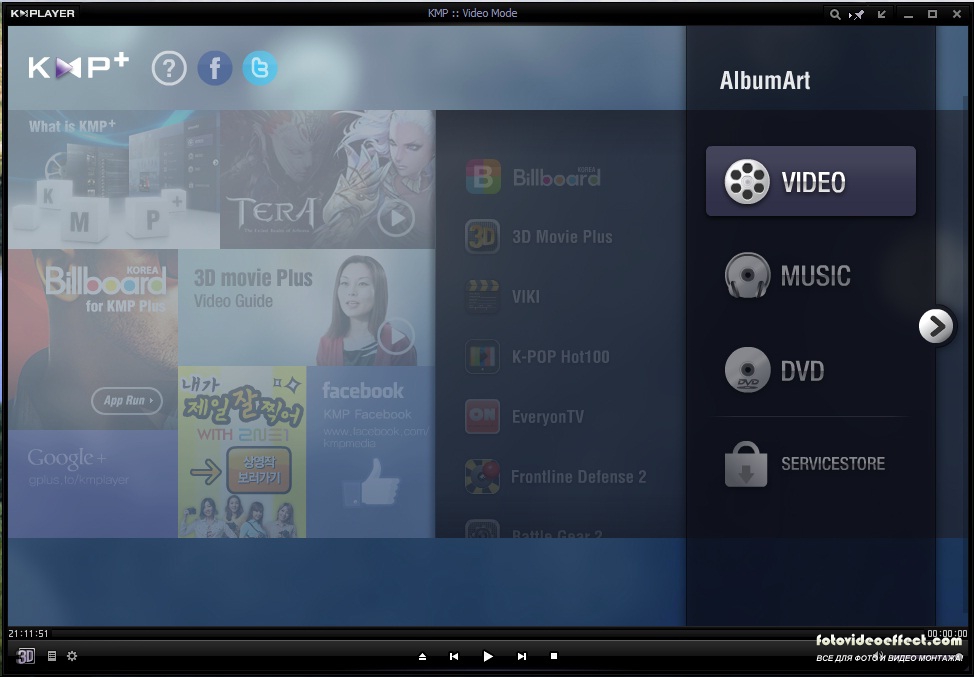This screenshot has width=974, height=677.
Task: Open the Google+ kmplayer tile
Action: point(93,484)
